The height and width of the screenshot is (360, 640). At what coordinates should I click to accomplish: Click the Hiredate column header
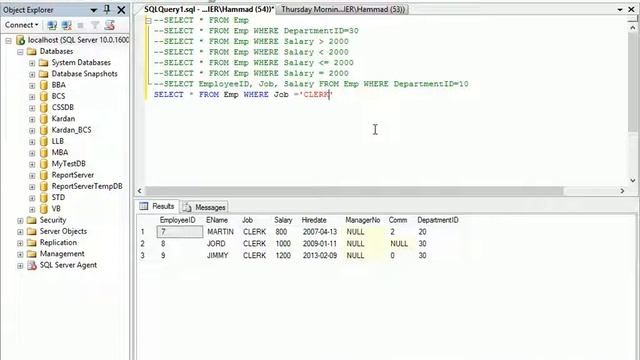[314, 220]
